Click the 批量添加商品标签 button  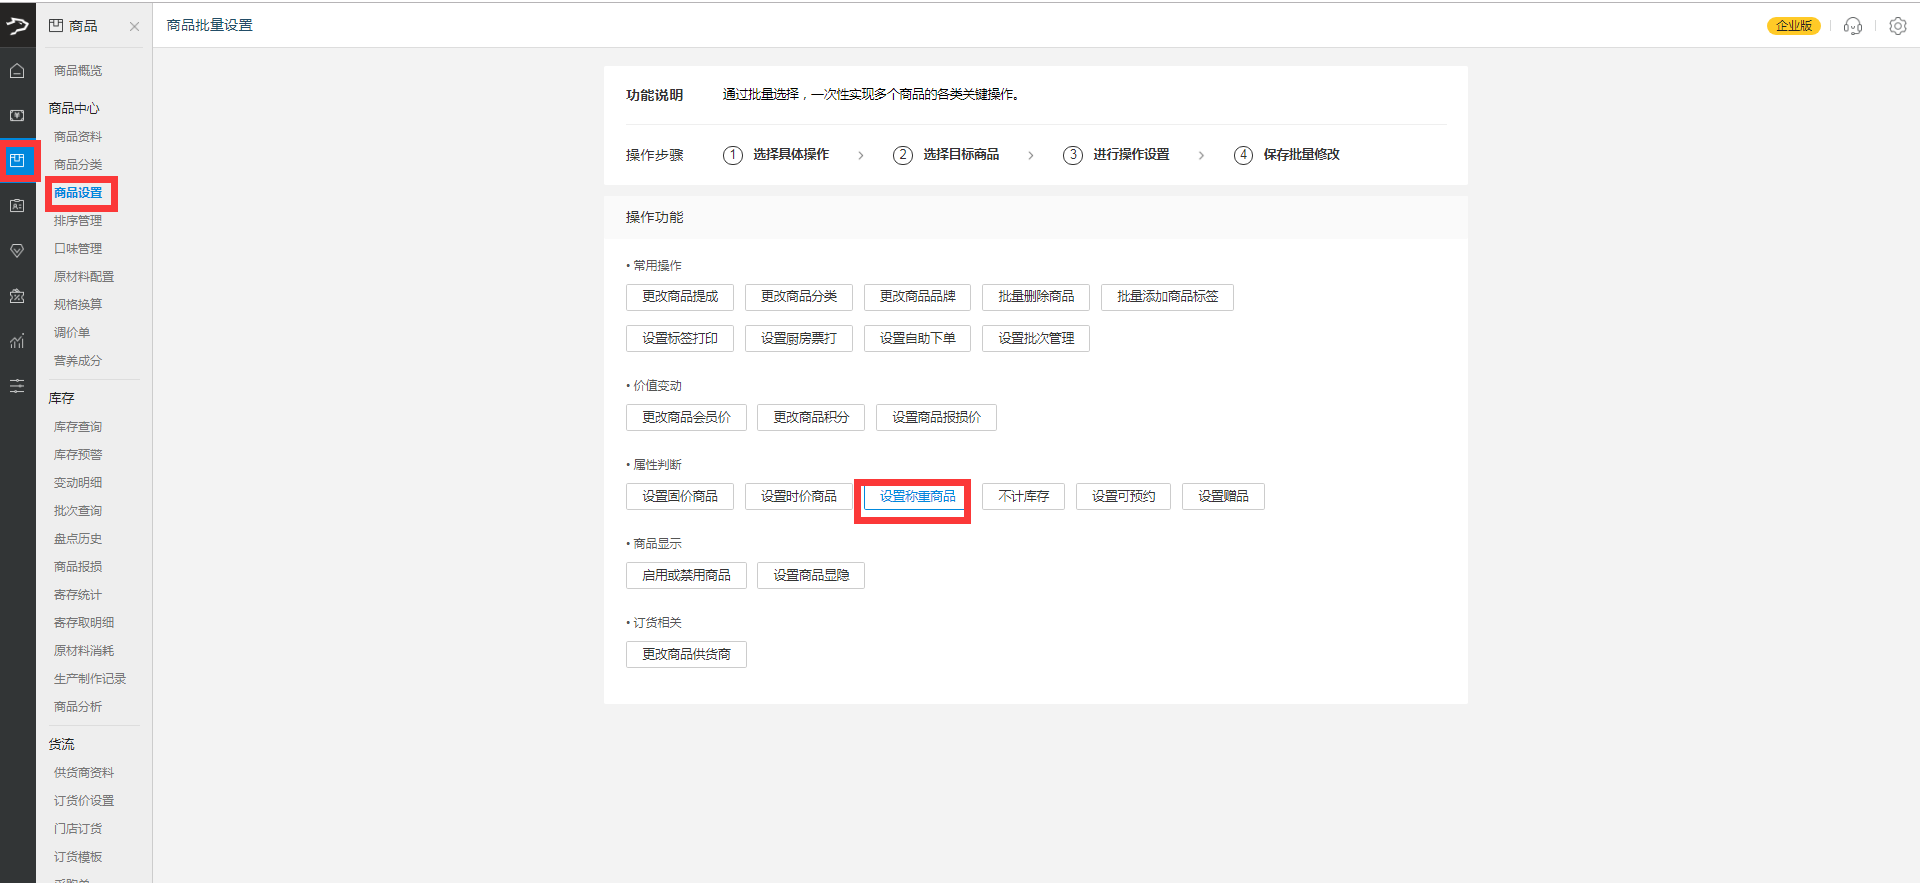(x=1167, y=297)
